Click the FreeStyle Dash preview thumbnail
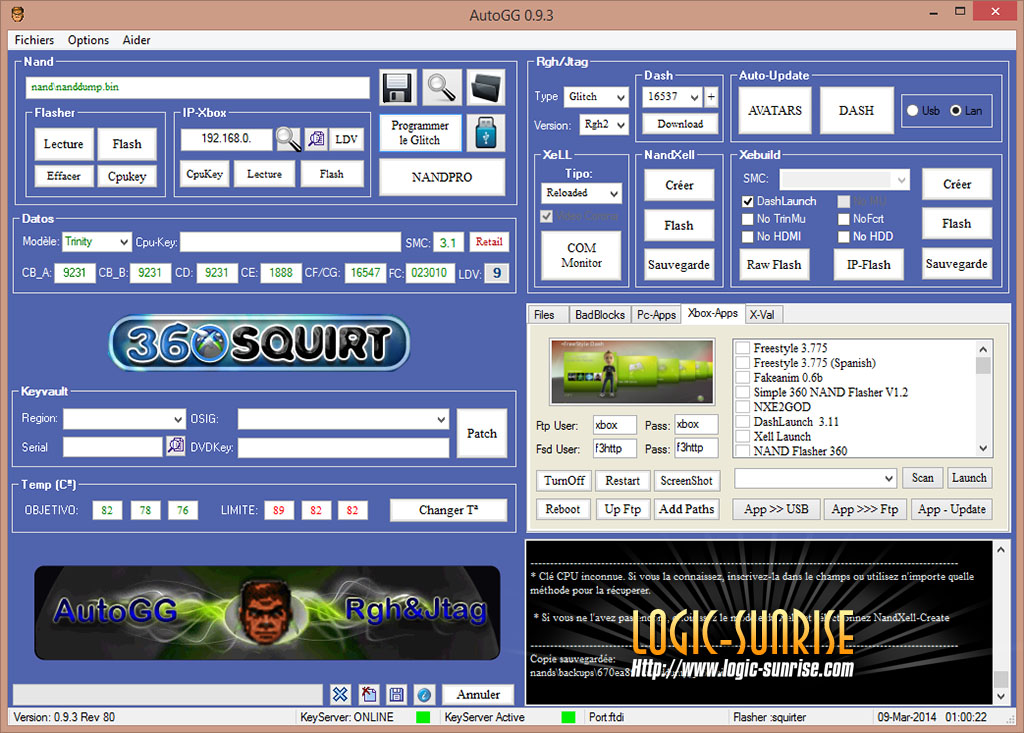1024x733 pixels. 632,372
